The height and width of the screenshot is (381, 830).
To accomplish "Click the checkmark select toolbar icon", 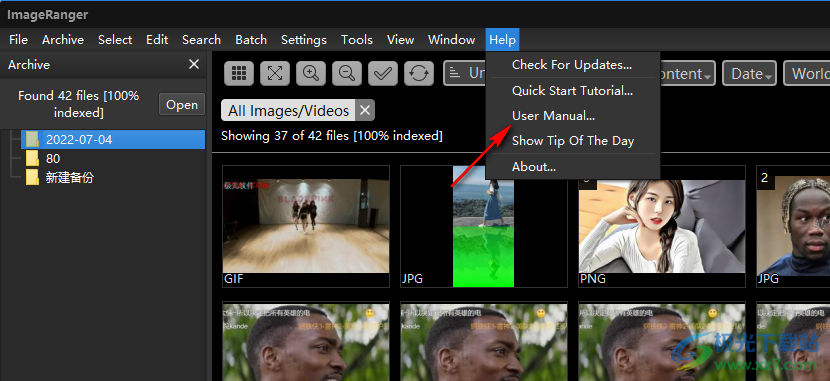I will (383, 73).
